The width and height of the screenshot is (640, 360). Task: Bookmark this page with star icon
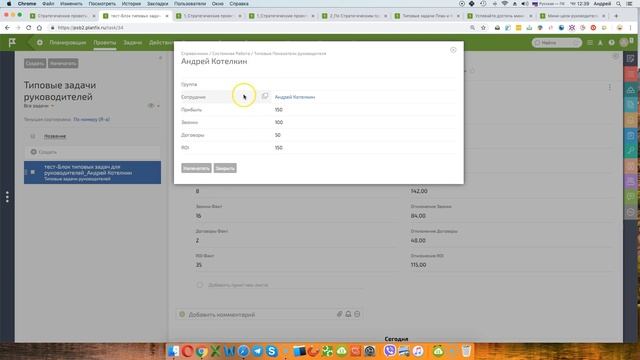tap(483, 28)
